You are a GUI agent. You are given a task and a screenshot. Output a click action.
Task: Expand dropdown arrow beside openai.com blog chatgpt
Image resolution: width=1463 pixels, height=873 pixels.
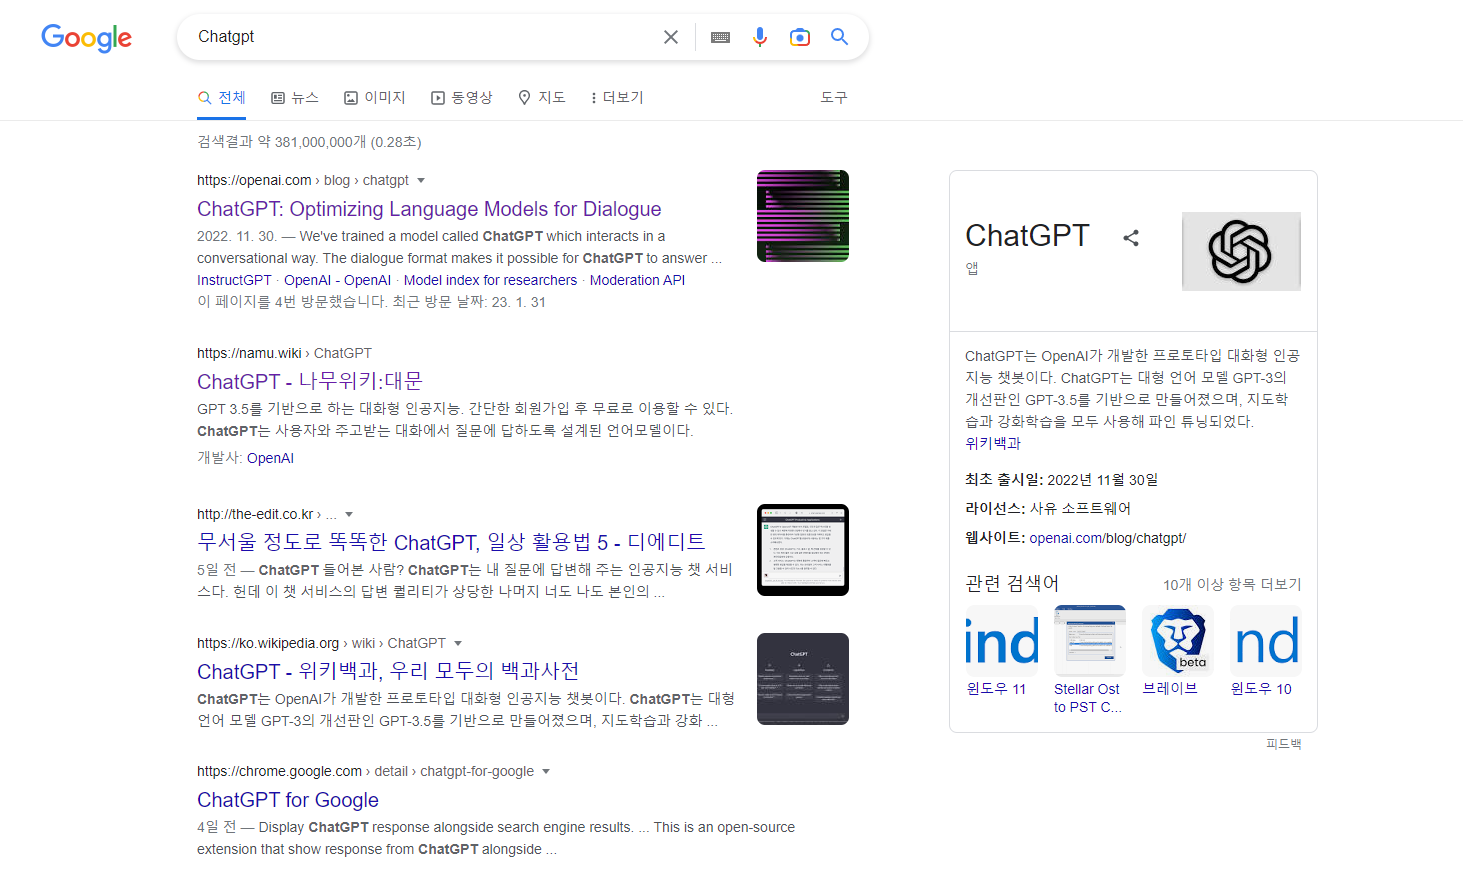pyautogui.click(x=421, y=180)
